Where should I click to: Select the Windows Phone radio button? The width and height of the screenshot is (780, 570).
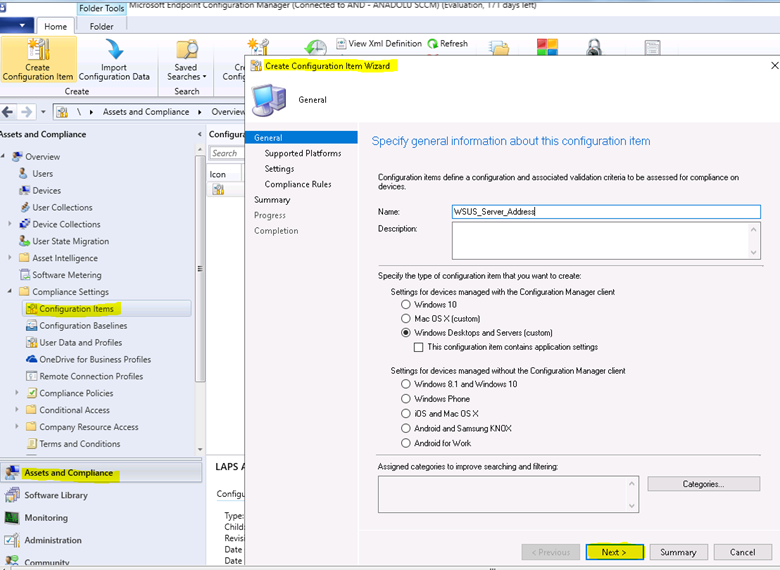(406, 399)
